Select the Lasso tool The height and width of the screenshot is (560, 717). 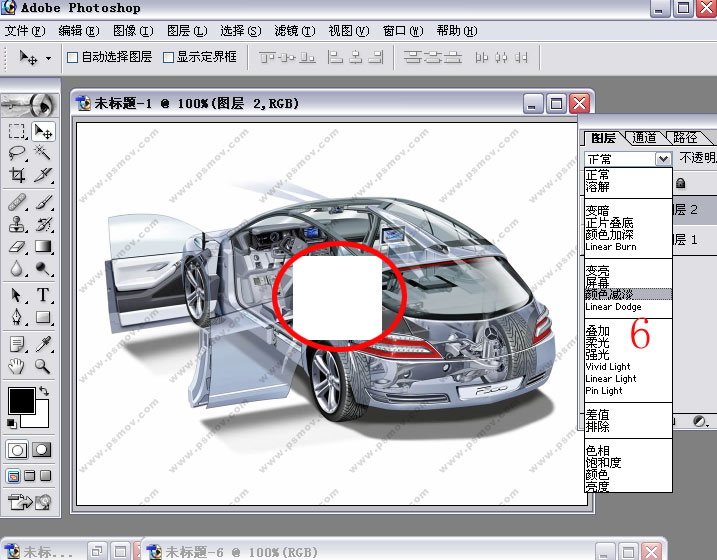(x=17, y=153)
